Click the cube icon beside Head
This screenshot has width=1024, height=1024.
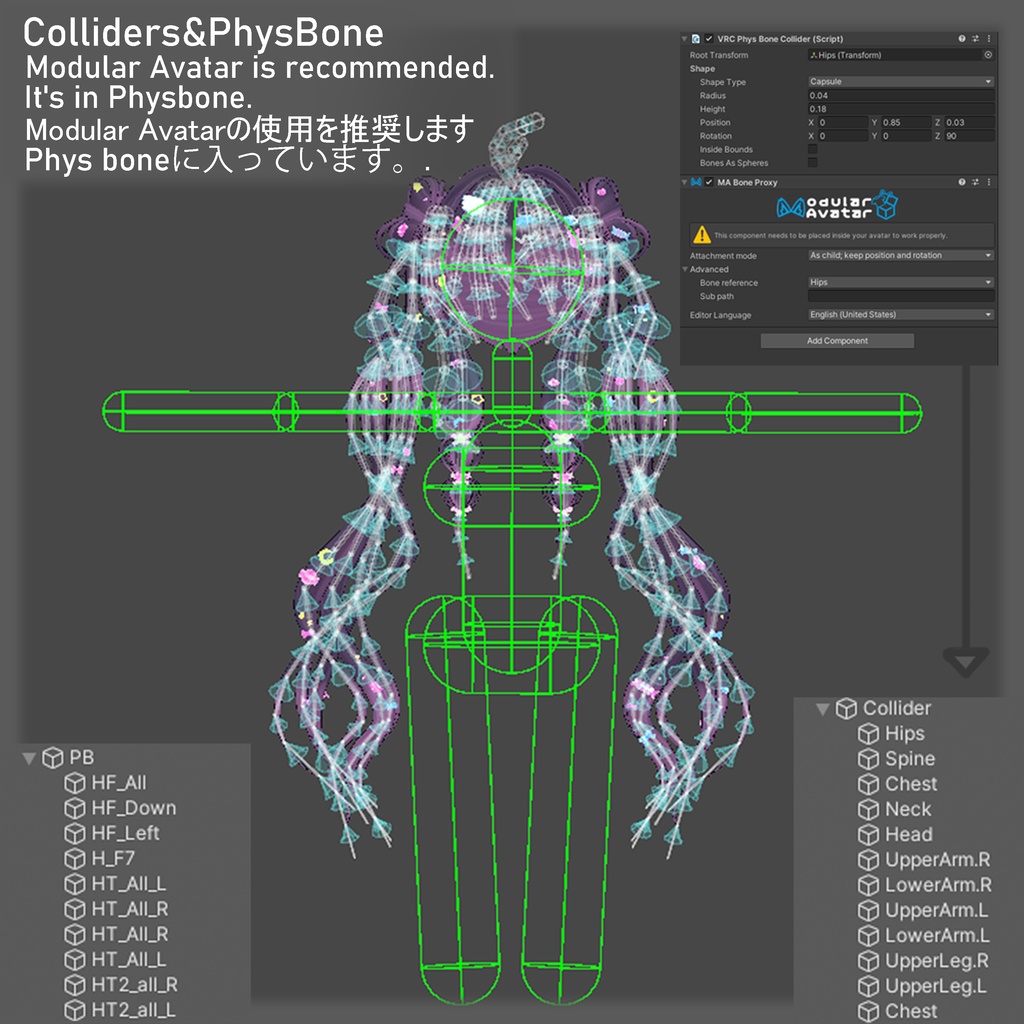[x=868, y=835]
